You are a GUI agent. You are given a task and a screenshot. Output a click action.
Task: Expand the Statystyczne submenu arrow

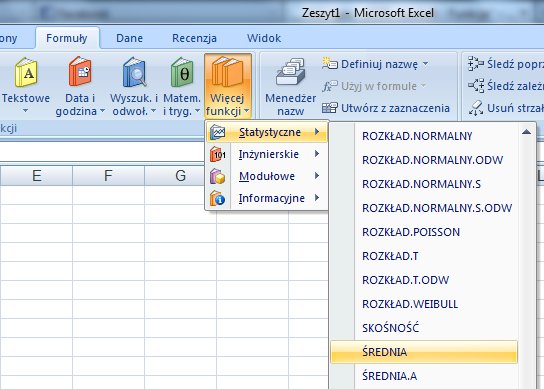click(x=317, y=132)
